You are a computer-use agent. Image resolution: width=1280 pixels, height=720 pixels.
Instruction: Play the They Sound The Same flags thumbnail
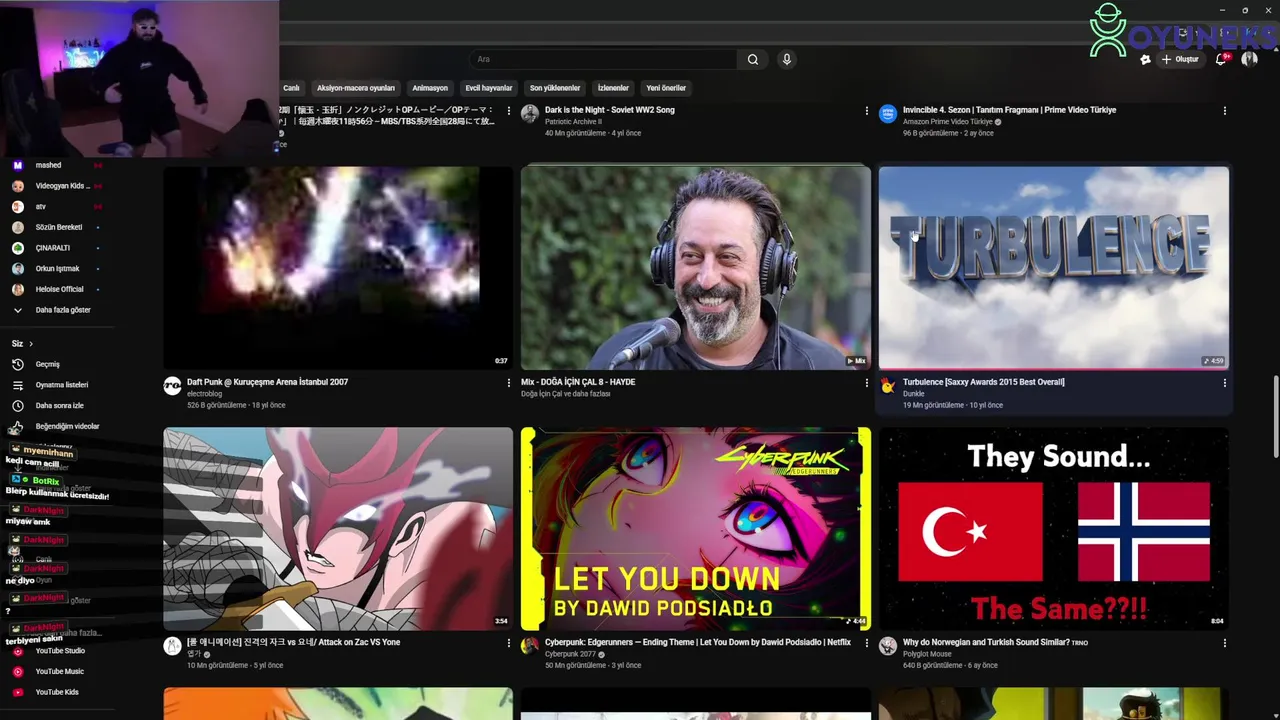point(1054,529)
